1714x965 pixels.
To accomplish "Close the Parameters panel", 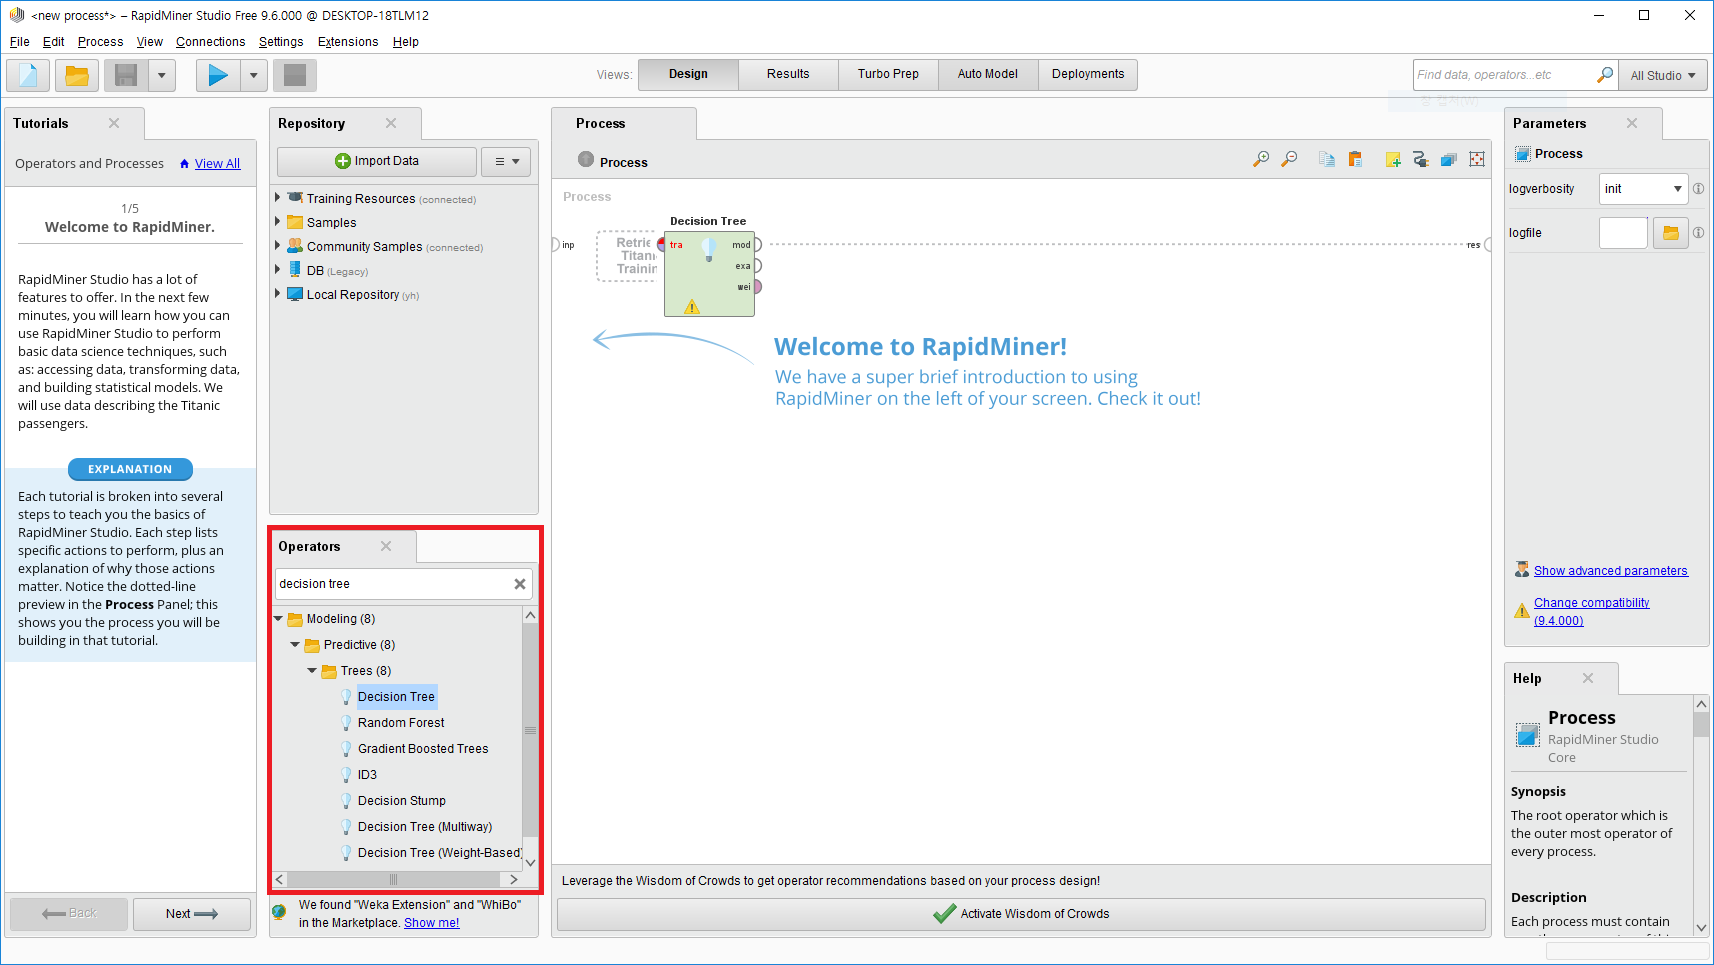I will tap(1632, 123).
